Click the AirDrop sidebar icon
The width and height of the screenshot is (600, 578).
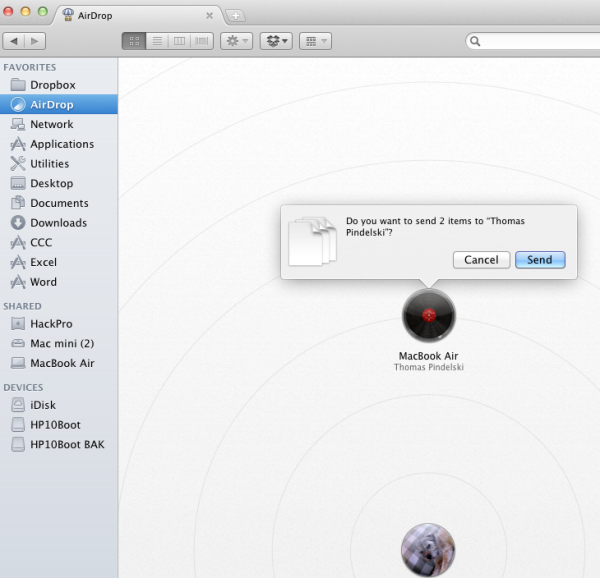[18, 104]
